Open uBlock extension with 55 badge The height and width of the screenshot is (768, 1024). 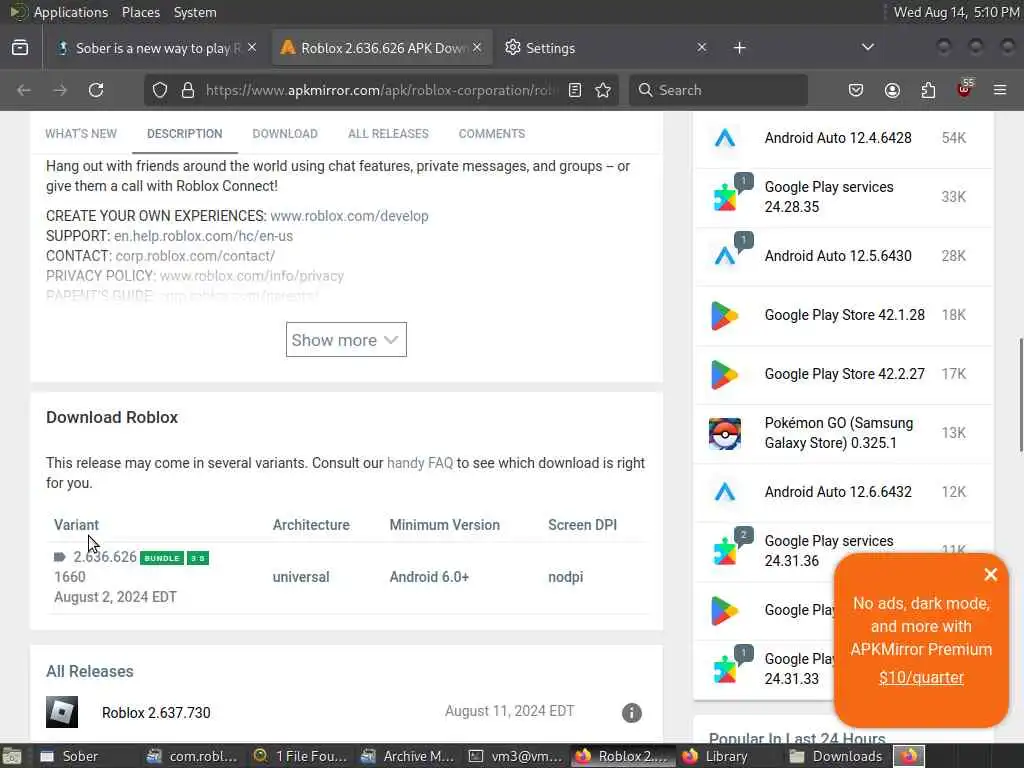coord(964,89)
